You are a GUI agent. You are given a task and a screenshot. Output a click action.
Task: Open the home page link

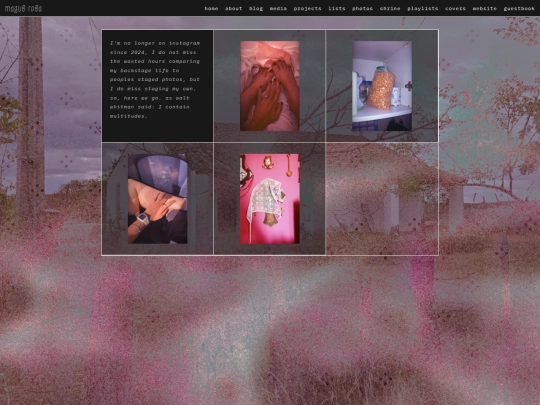[x=211, y=8]
